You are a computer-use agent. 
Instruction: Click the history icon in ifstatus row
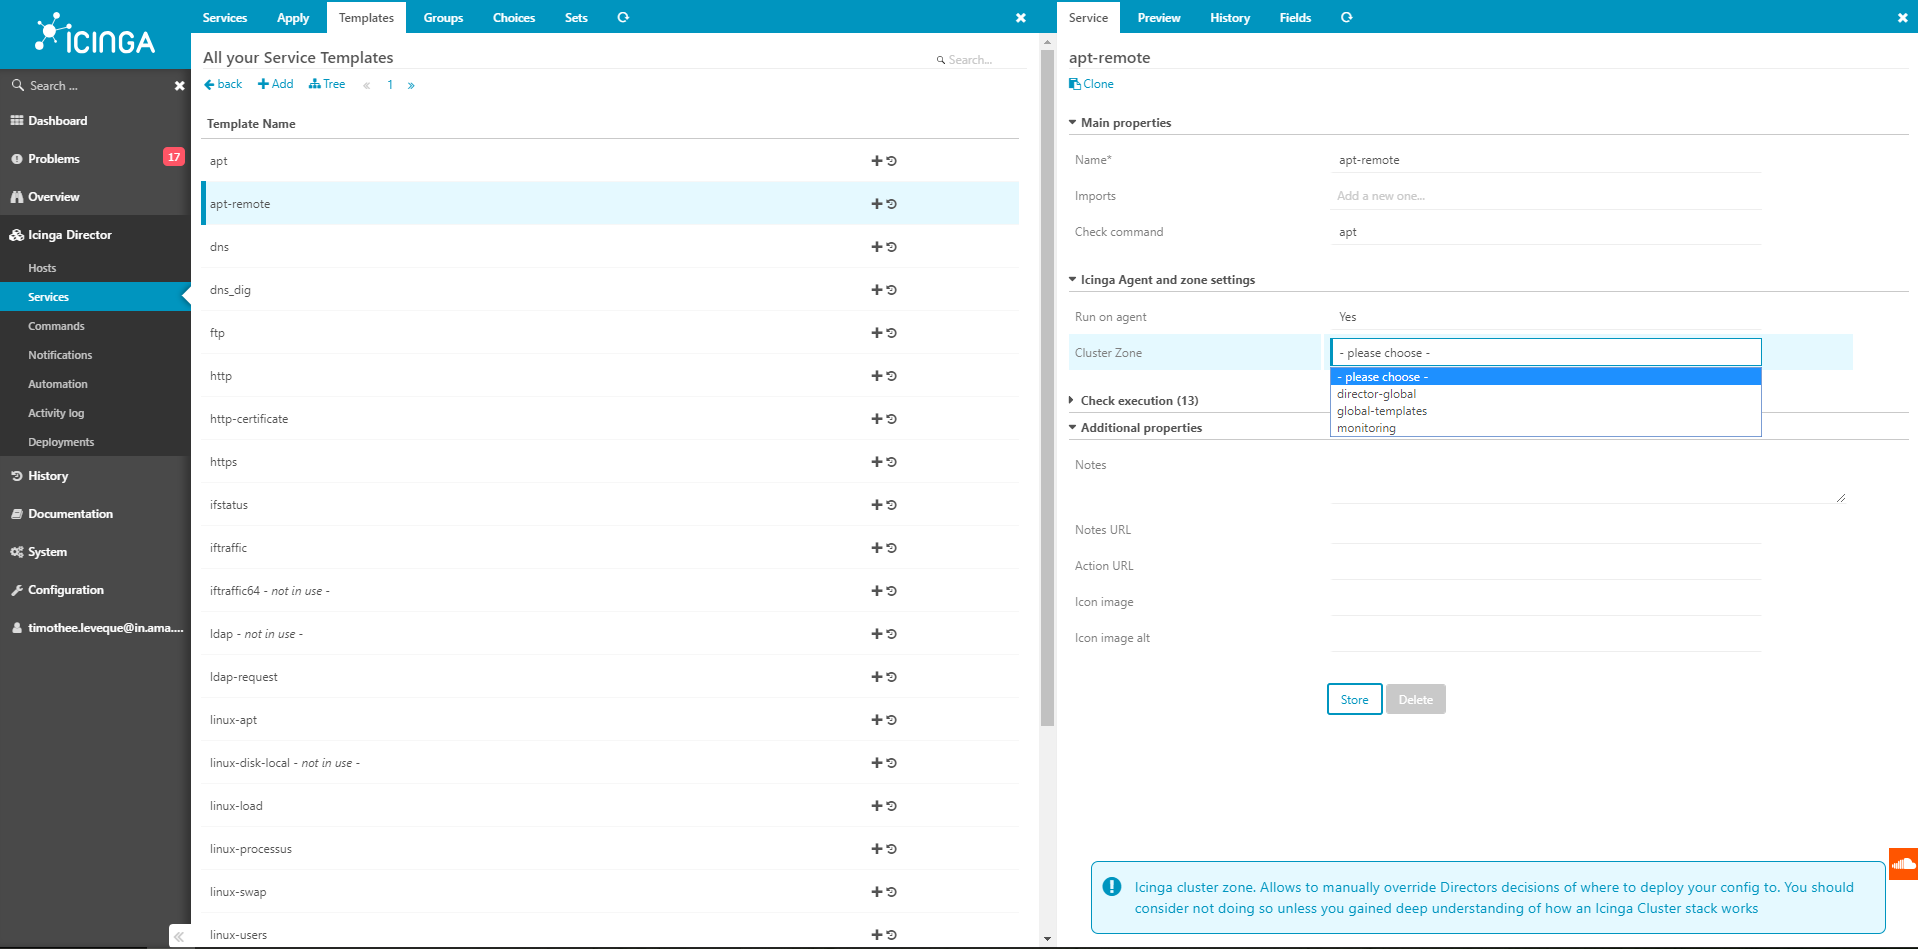[x=891, y=505]
